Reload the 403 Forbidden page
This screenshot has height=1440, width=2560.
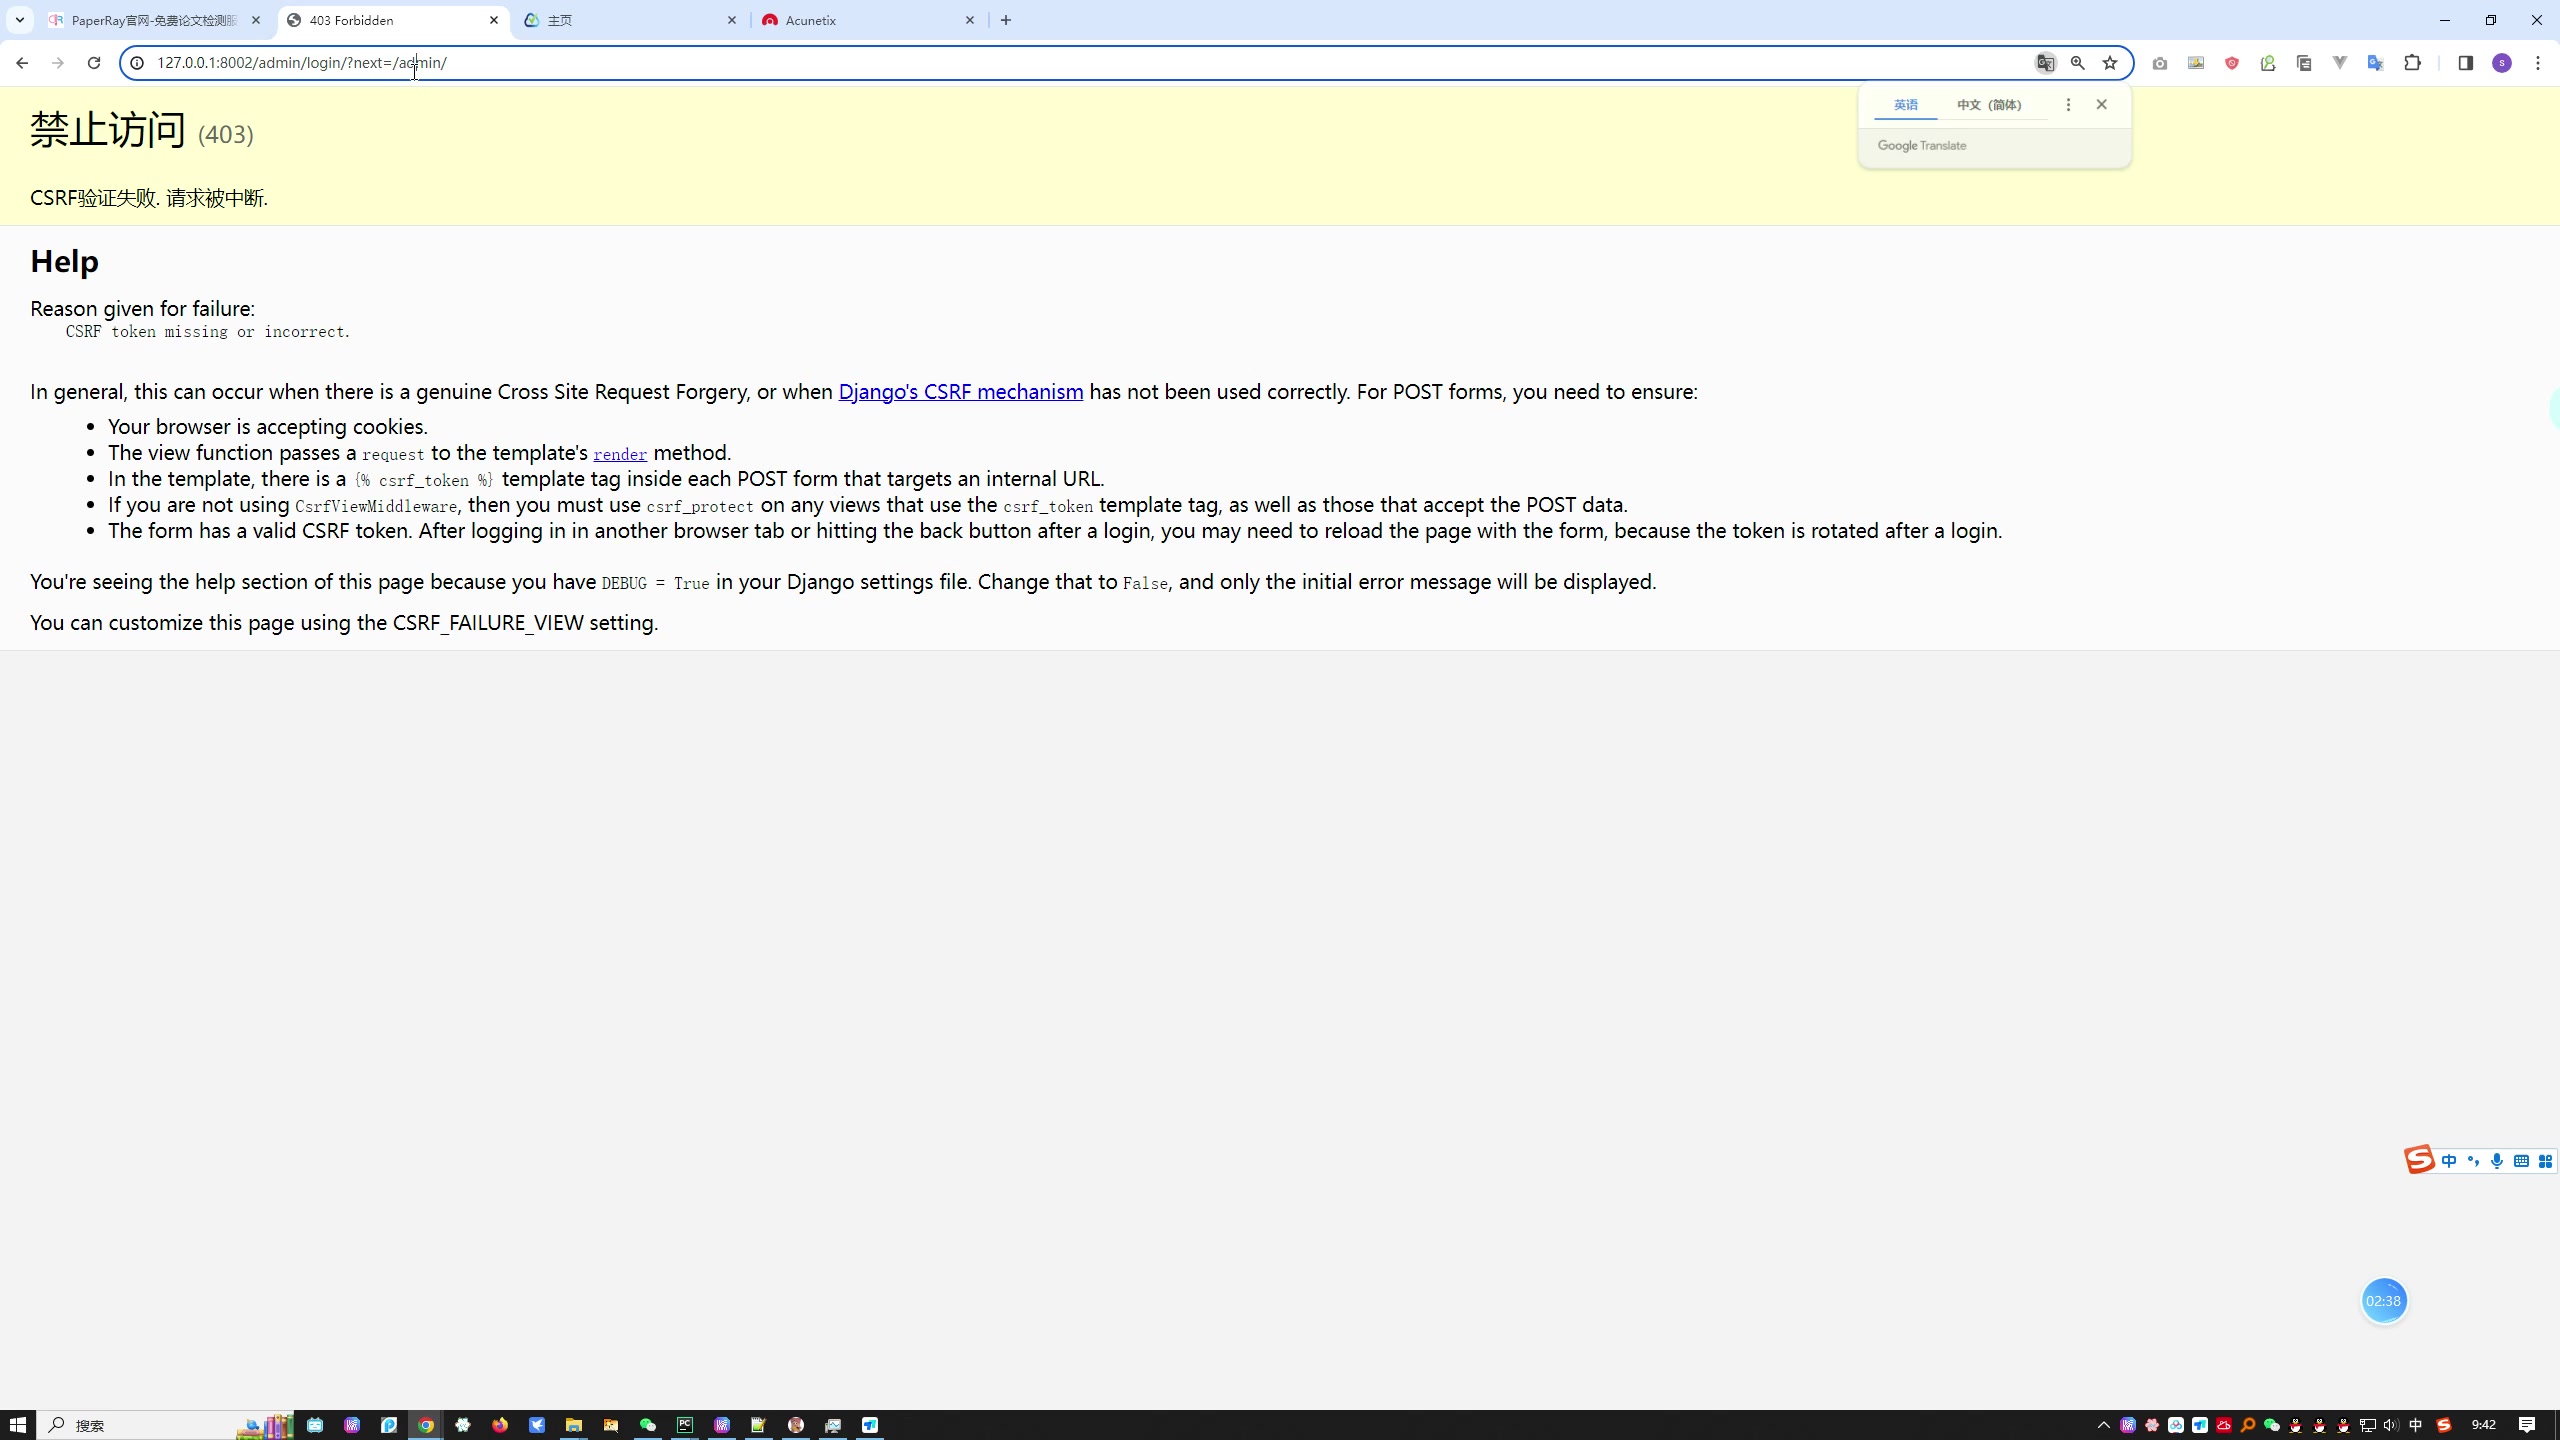tap(94, 62)
